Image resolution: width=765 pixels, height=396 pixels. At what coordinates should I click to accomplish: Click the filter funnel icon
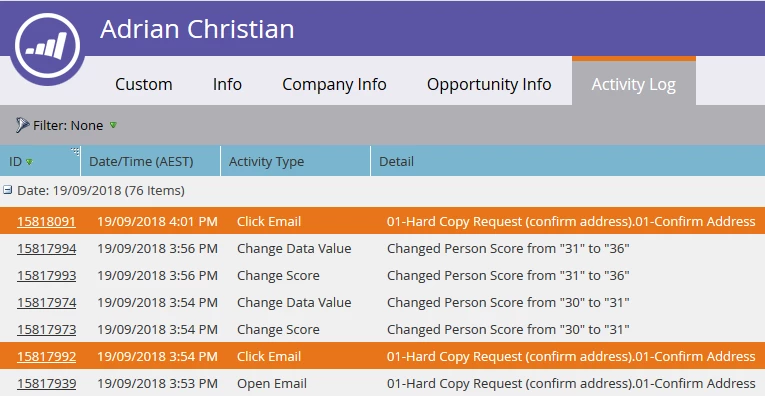tap(22, 125)
